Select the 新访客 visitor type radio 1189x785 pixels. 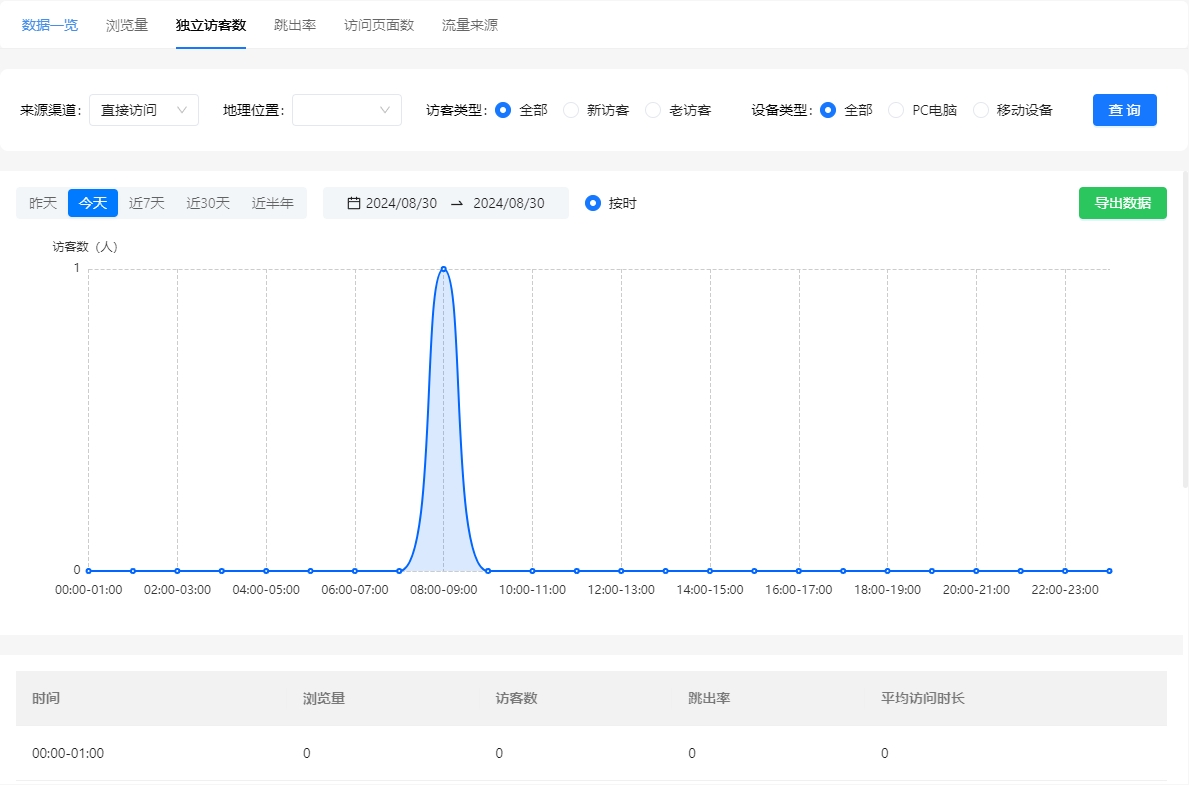tap(571, 110)
